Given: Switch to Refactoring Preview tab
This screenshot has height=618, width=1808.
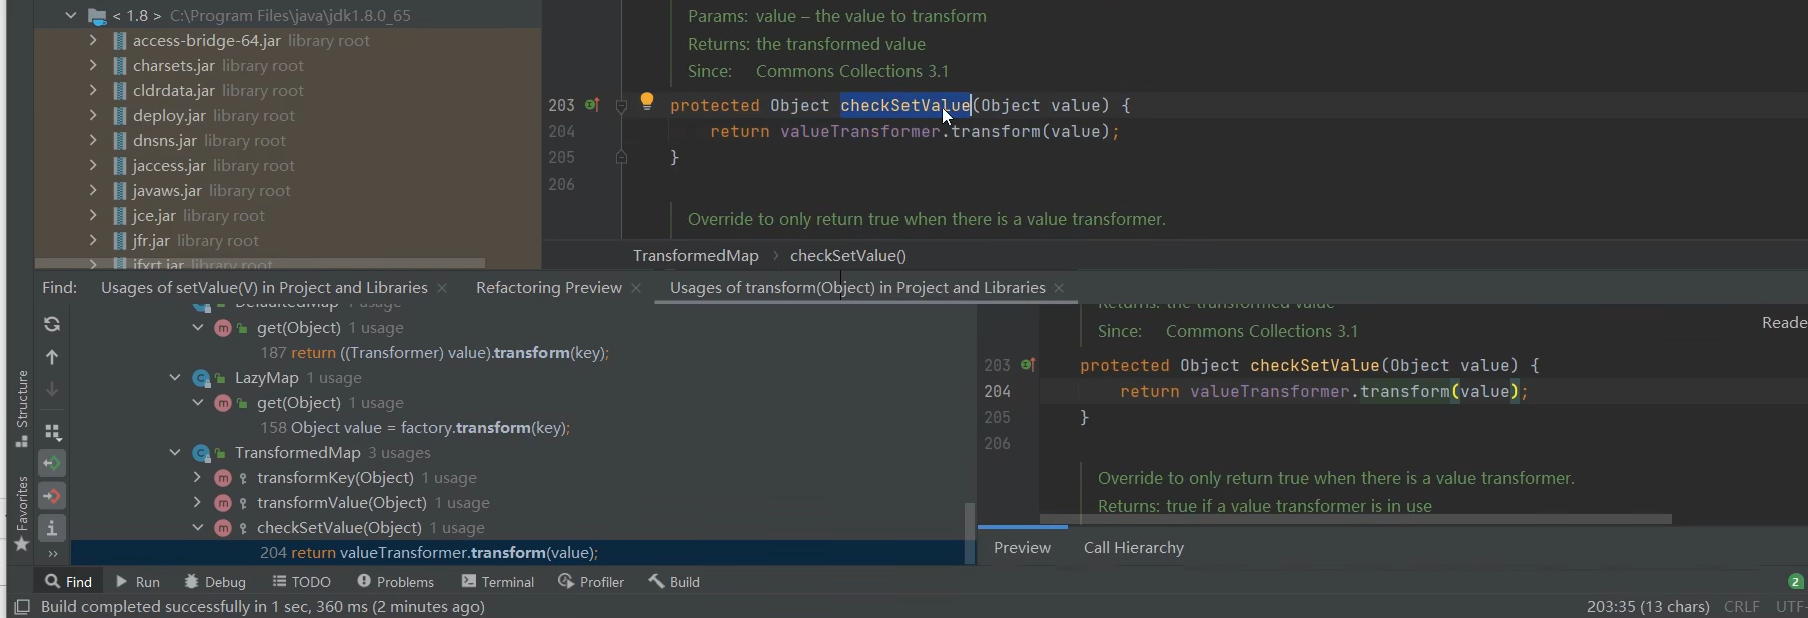Looking at the screenshot, I should [549, 288].
